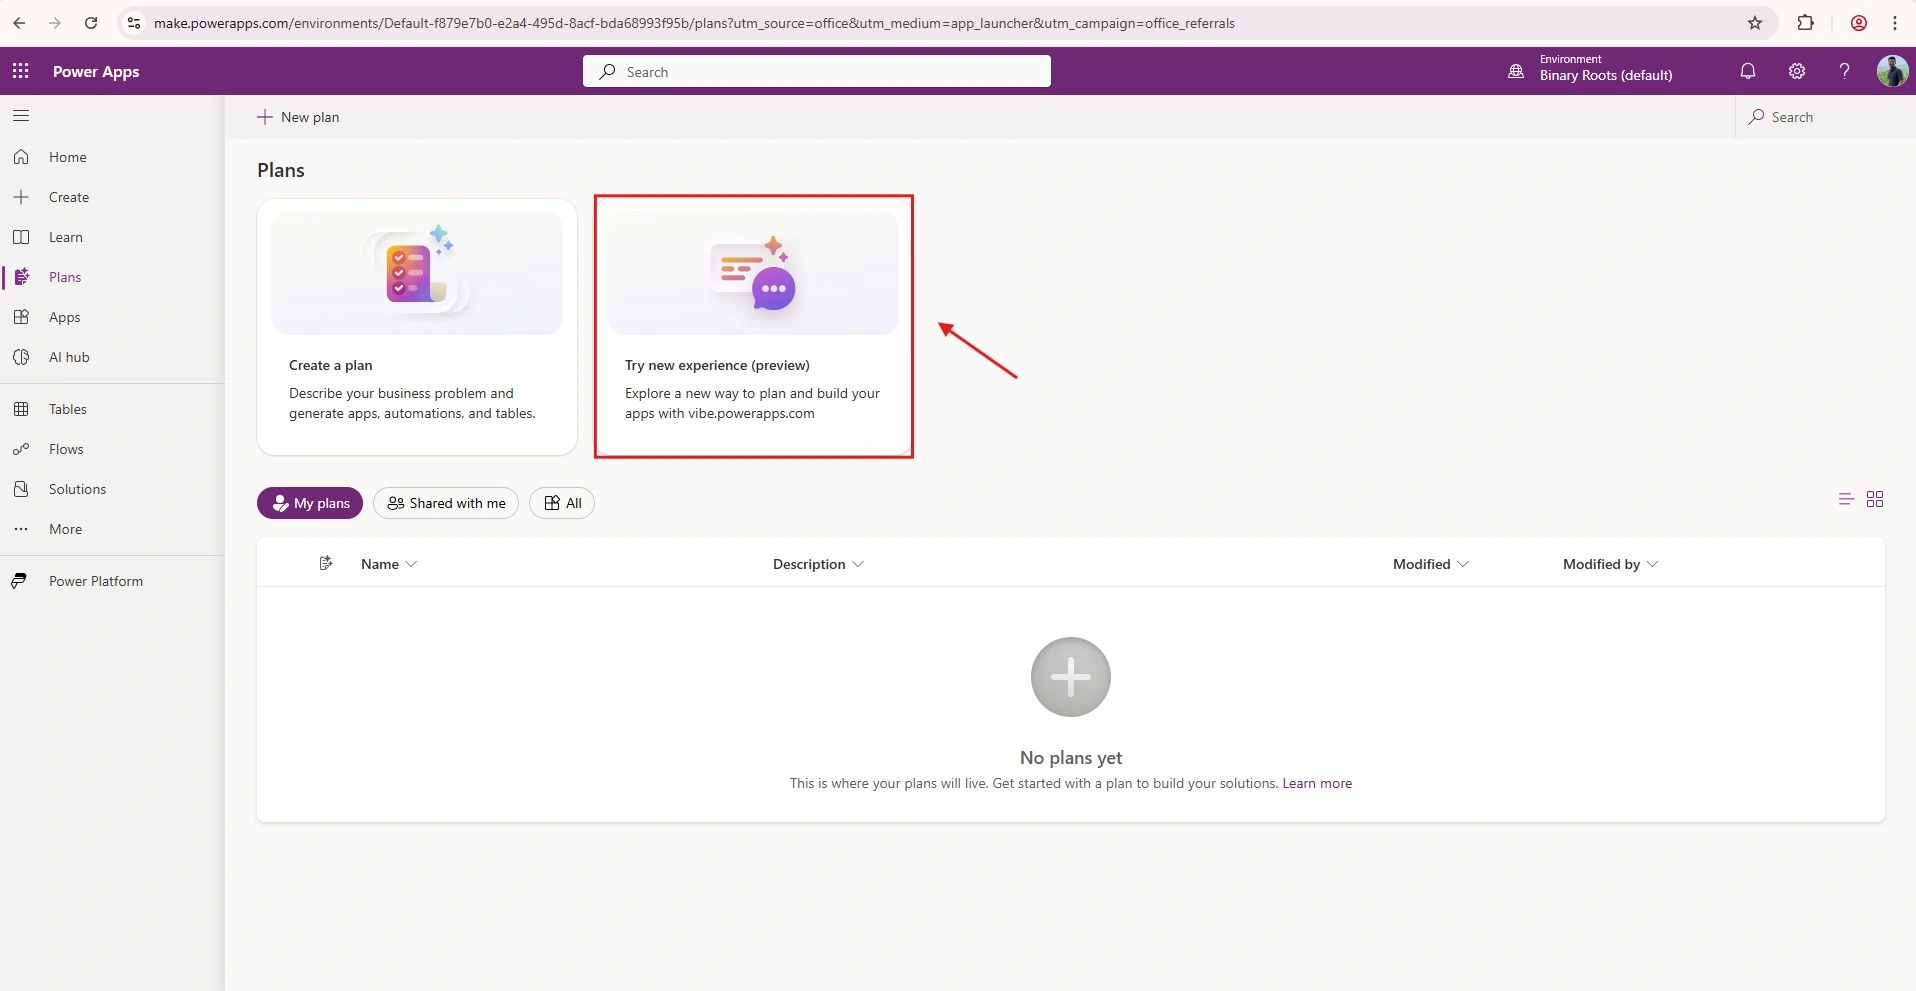Go back in the browser
The width and height of the screenshot is (1916, 991).
19,23
